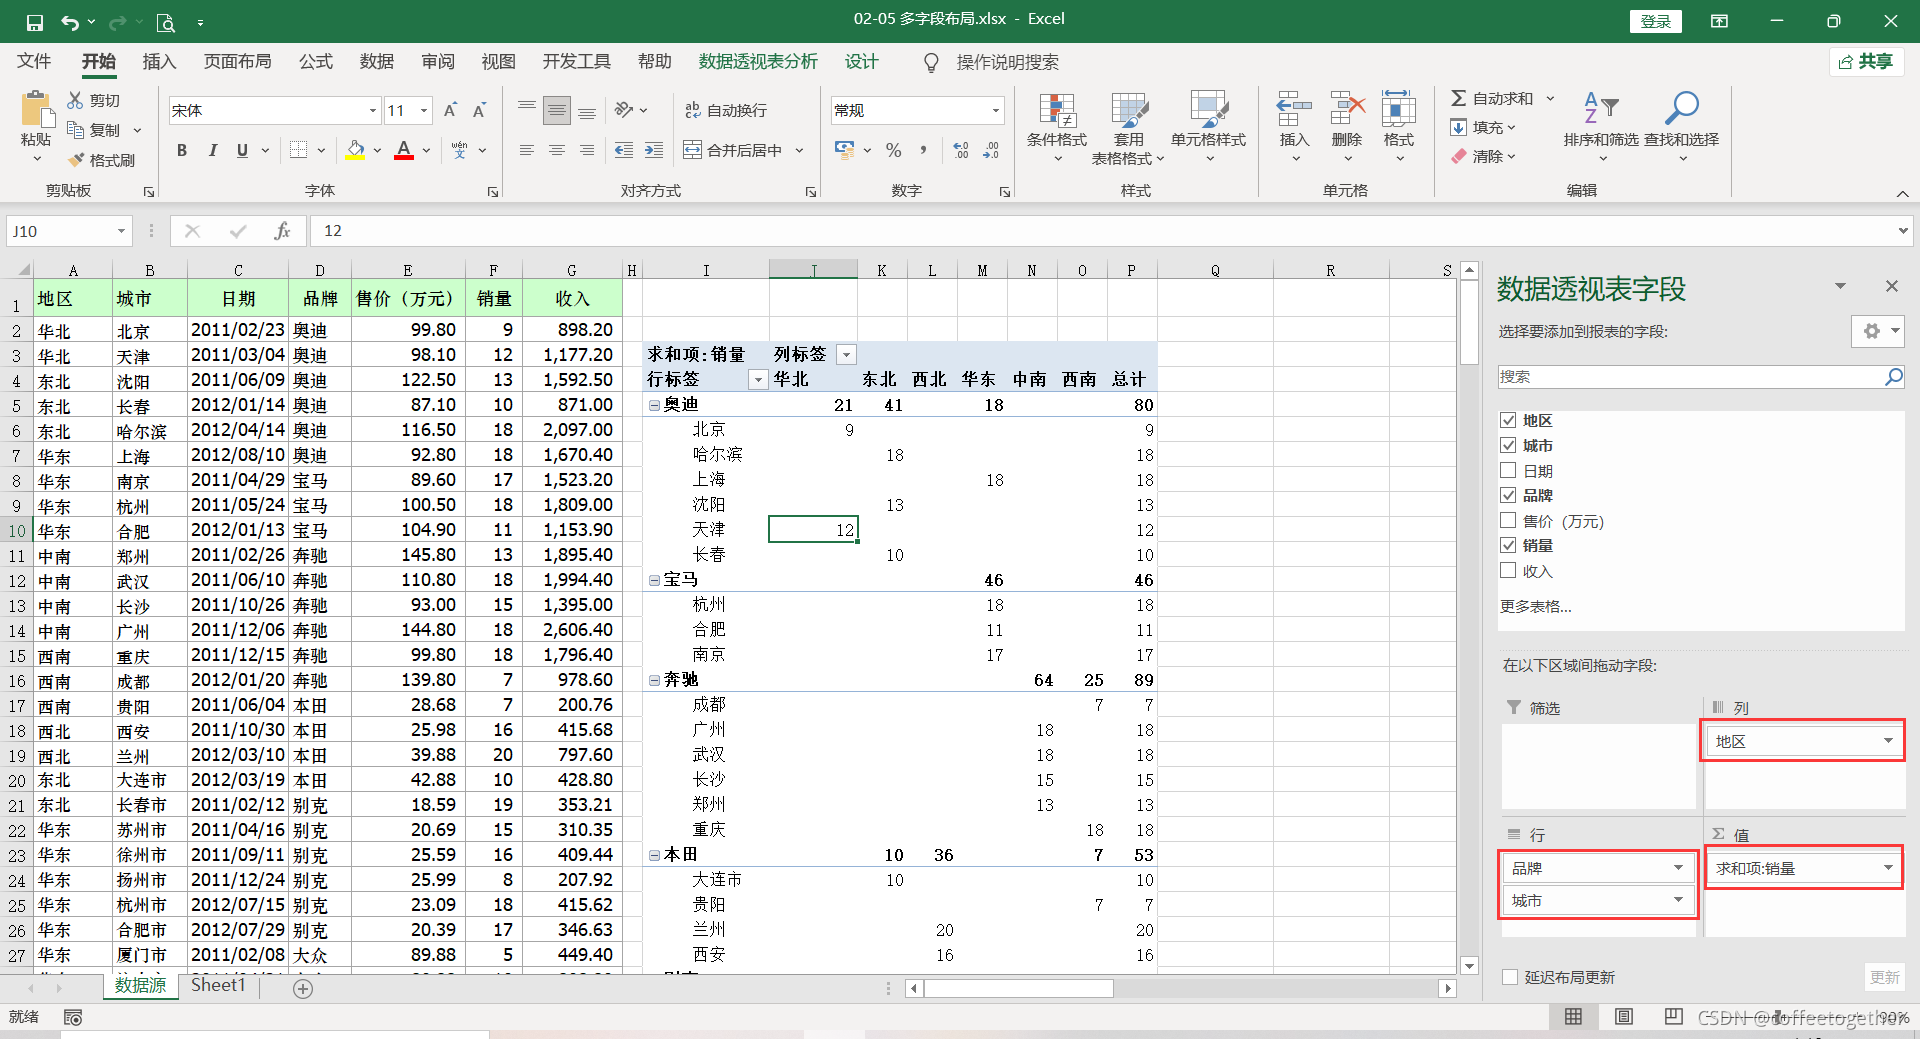Open the font size dropdown
Viewport: 1920px width, 1039px height.
click(x=424, y=111)
